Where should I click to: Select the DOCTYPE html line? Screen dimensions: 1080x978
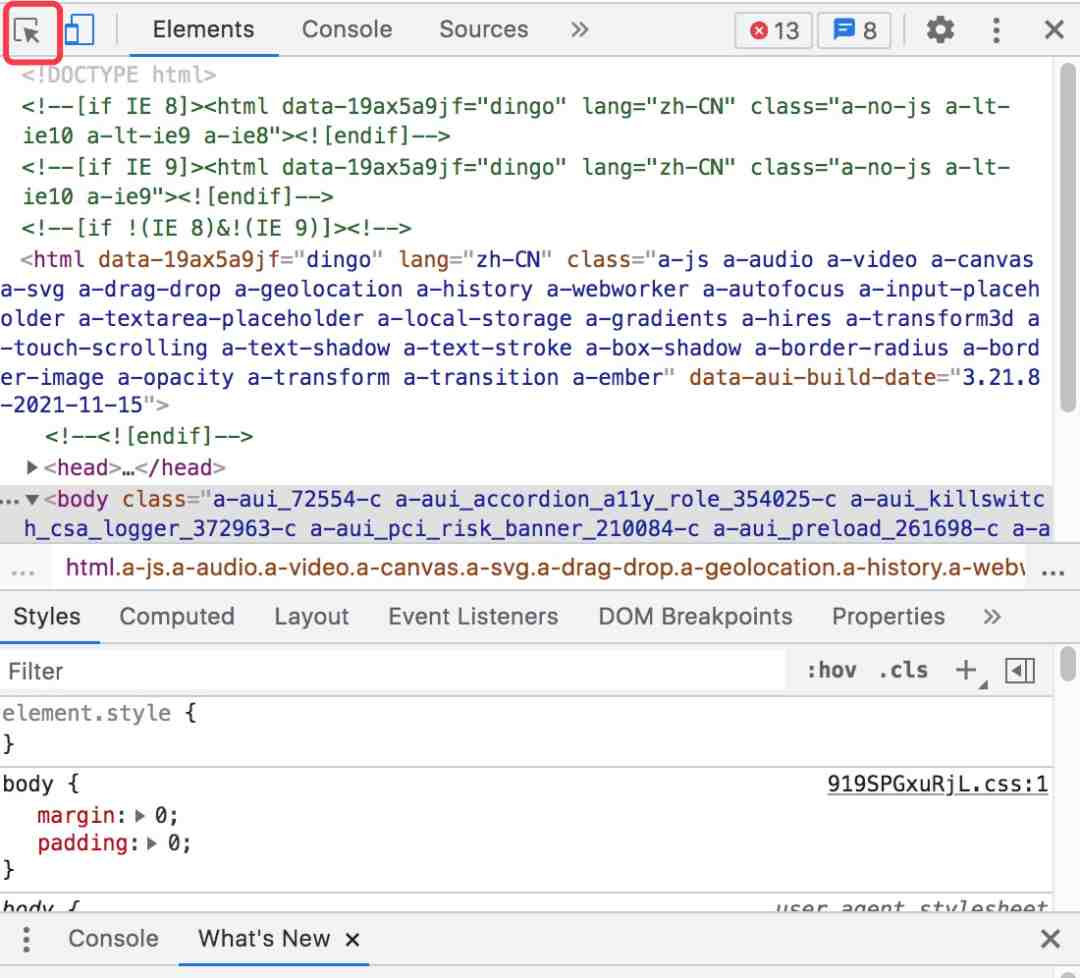118,74
